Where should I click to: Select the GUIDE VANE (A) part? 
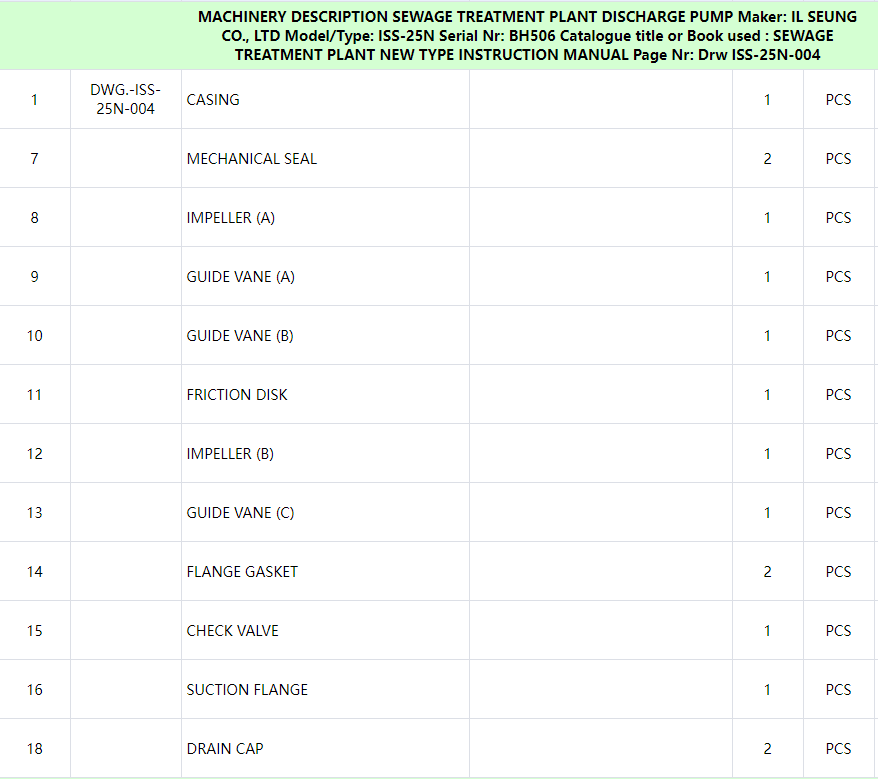pos(240,277)
